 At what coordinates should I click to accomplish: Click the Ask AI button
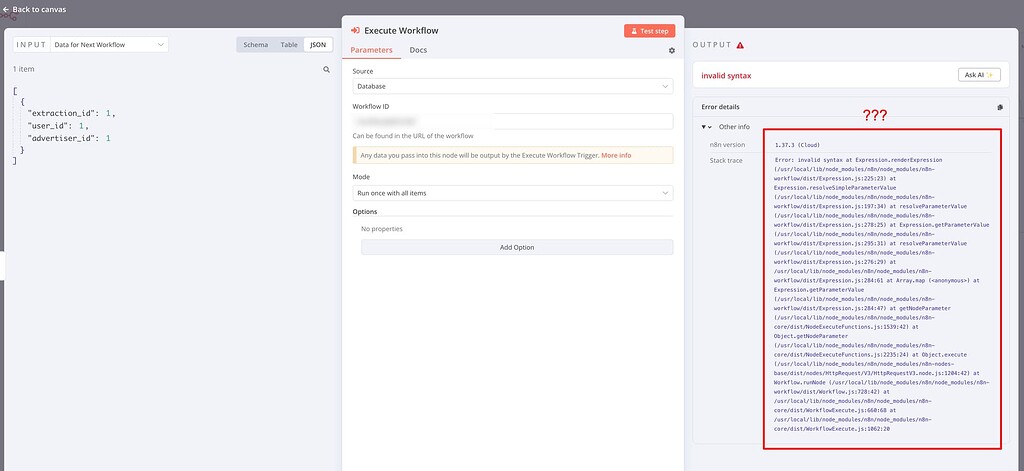978,75
